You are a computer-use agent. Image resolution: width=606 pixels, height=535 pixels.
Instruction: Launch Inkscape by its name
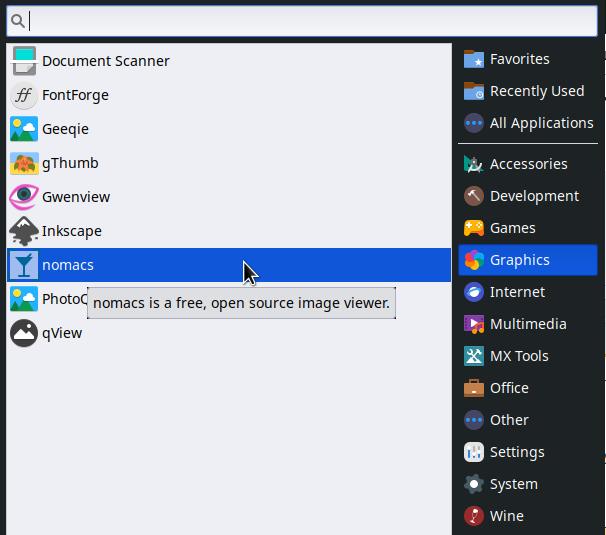[x=72, y=231]
